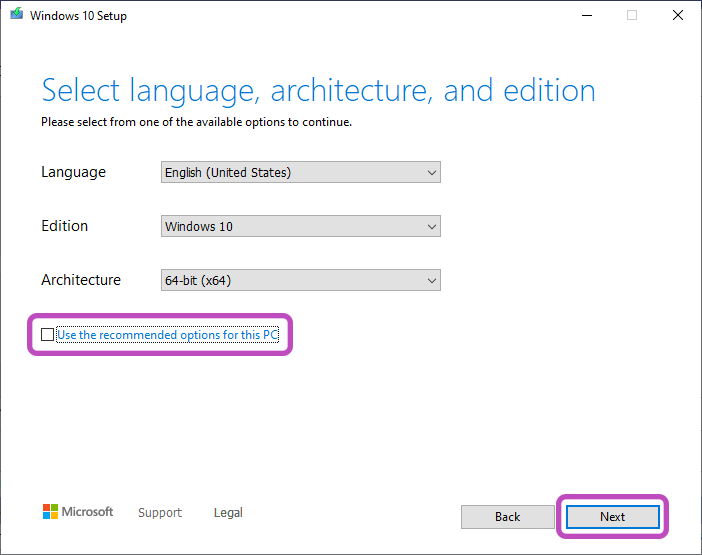
Task: Expand the Edition dropdown showing Windows 10
Action: (x=301, y=226)
